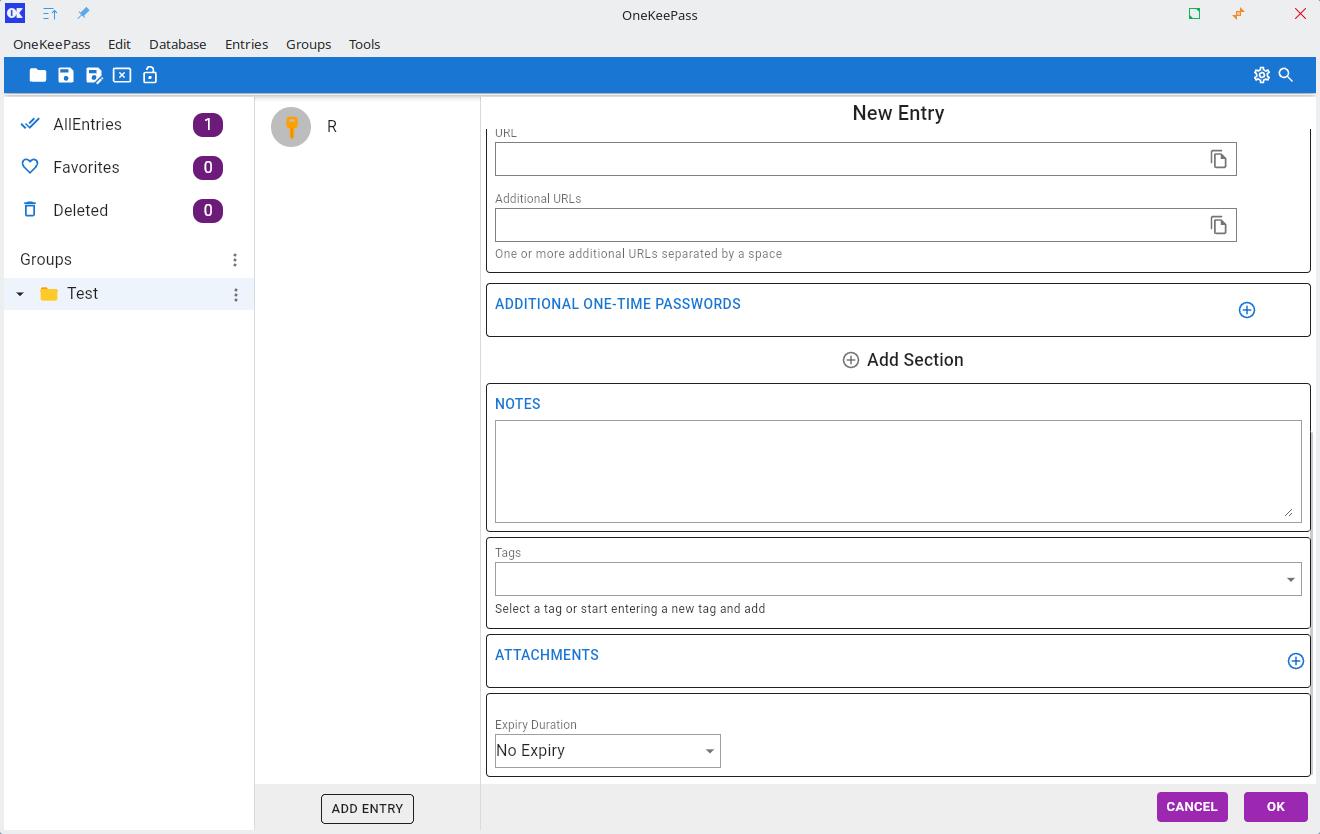1320x834 pixels.
Task: Click the open database folder icon
Action: coord(38,75)
